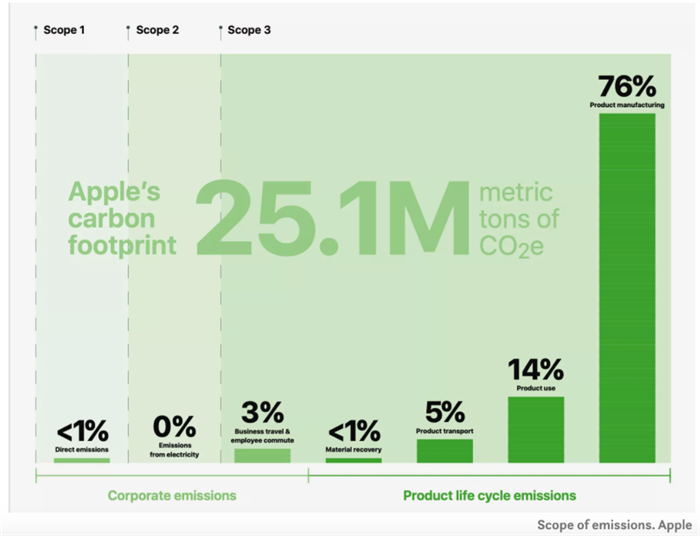Click the Scope 3 label

(249, 30)
